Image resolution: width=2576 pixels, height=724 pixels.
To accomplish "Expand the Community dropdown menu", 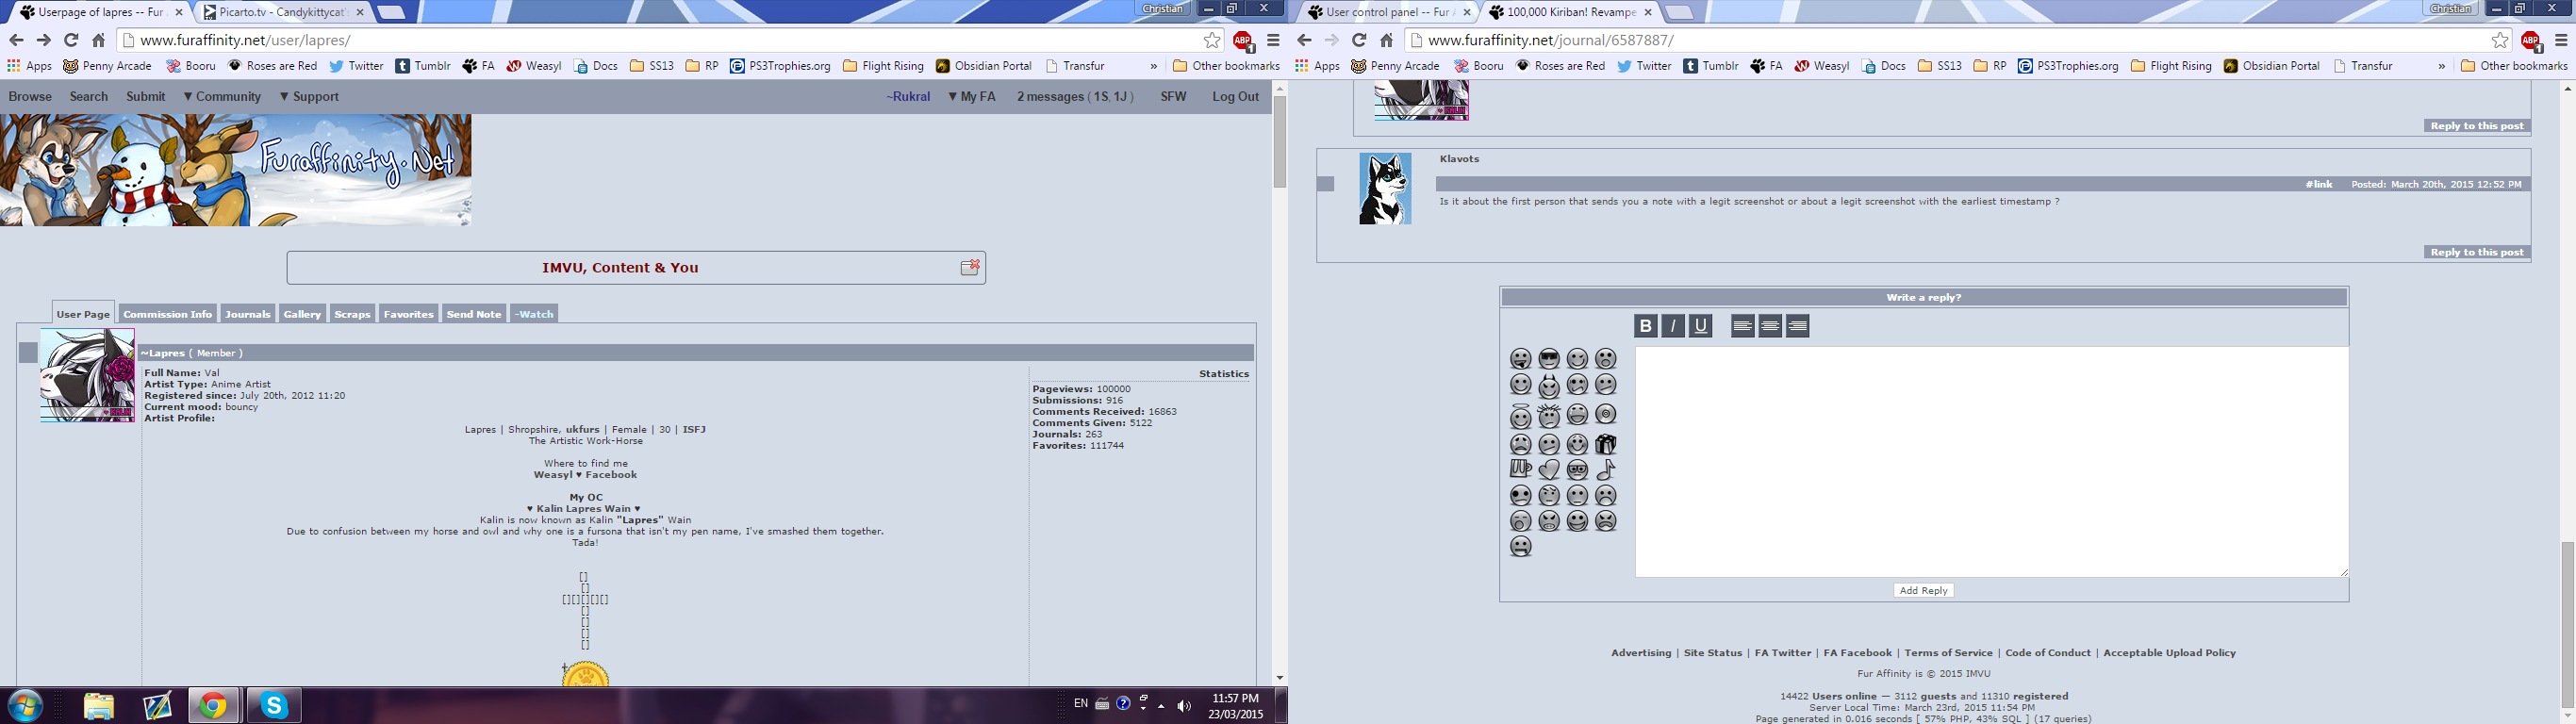I will (222, 97).
